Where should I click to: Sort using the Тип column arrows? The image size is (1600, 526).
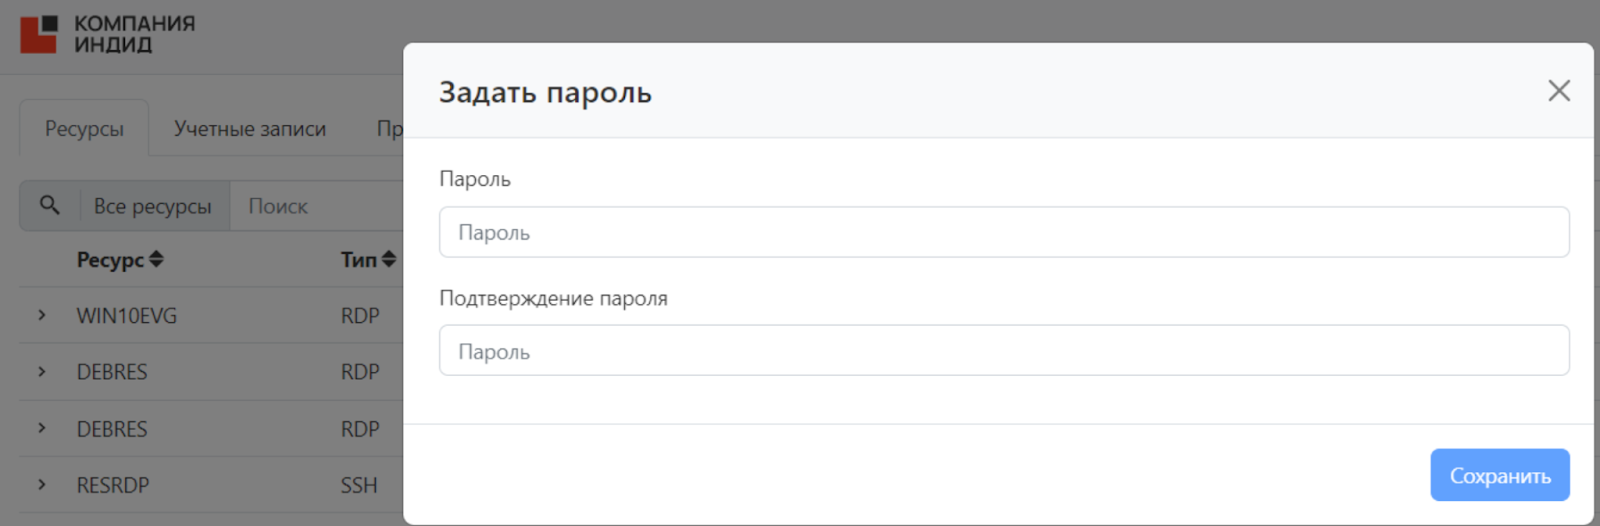click(x=389, y=259)
